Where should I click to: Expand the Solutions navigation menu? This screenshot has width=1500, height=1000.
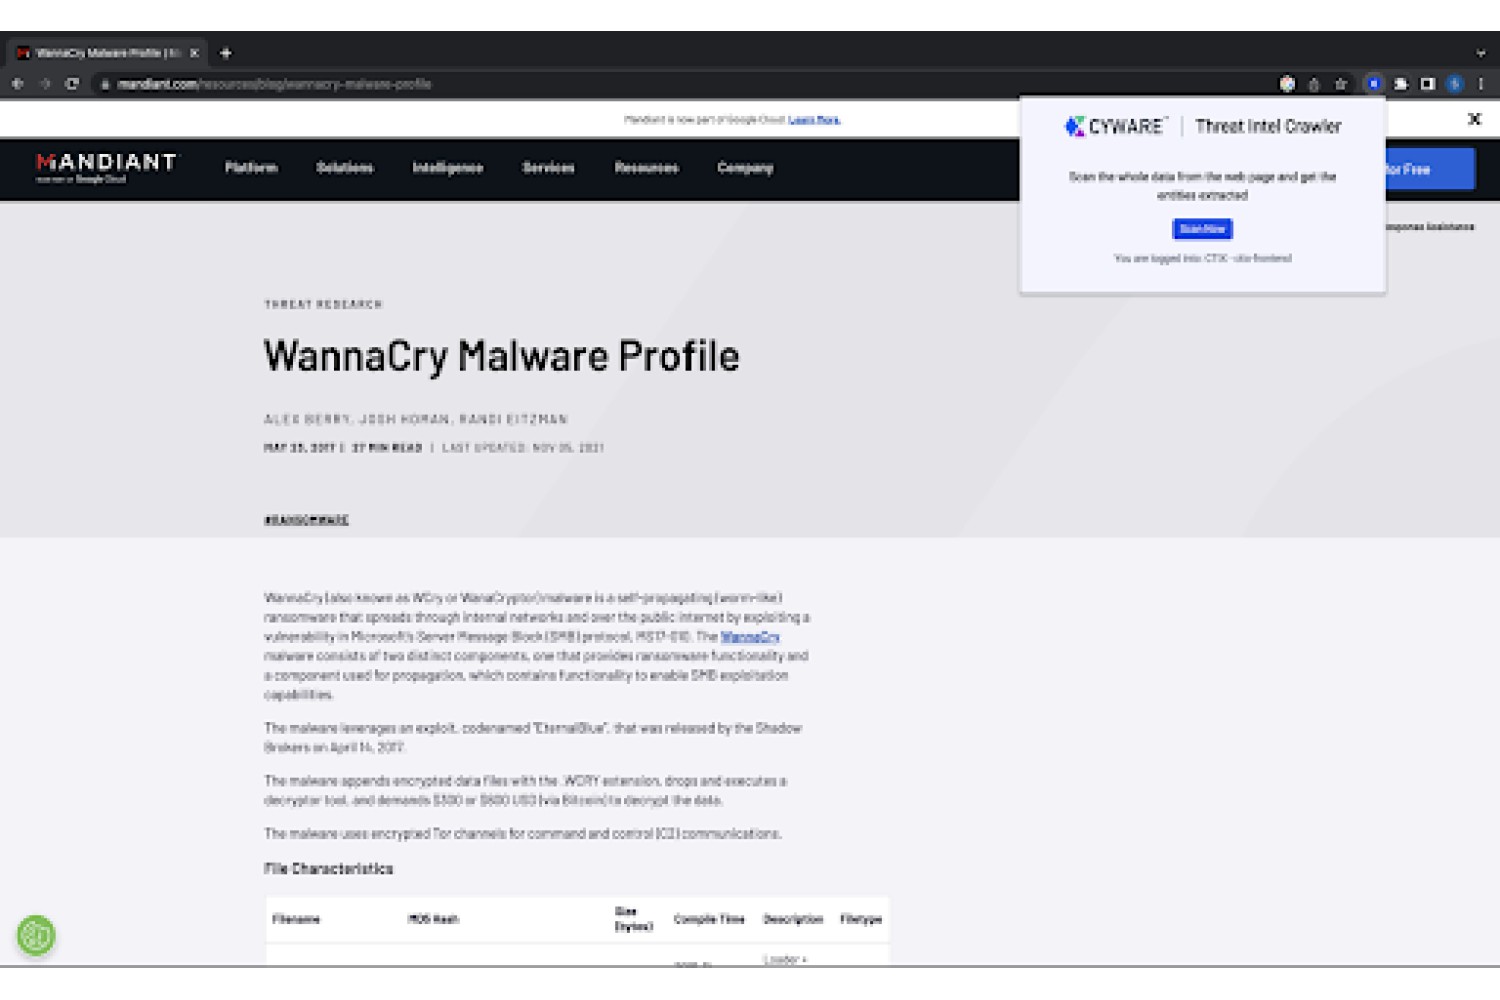(x=345, y=168)
